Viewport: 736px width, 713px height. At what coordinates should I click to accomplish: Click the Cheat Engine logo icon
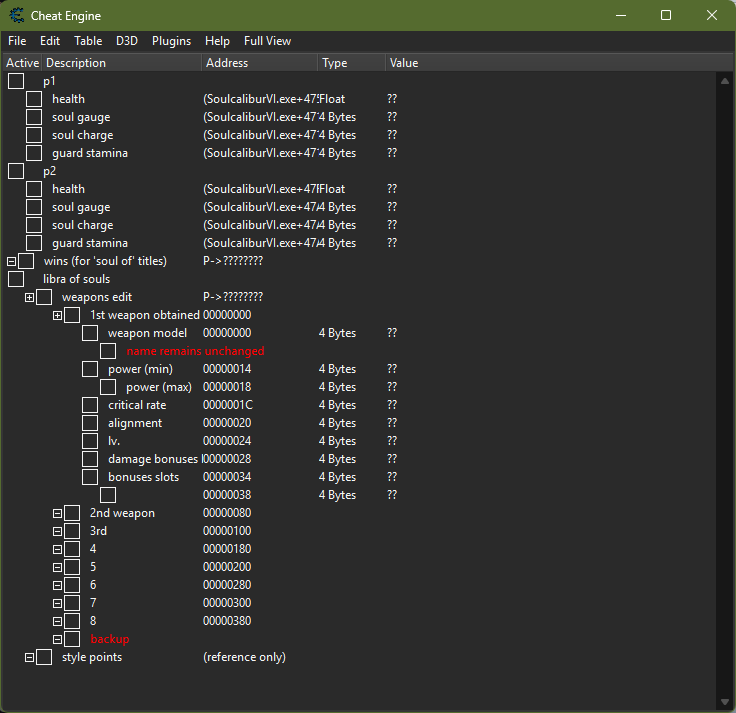(x=16, y=15)
